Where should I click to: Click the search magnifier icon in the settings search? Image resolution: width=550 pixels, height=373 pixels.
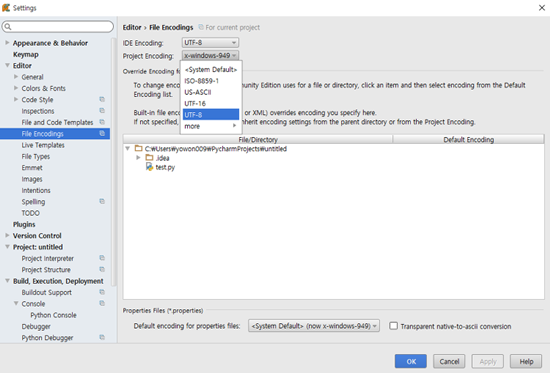pos(8,27)
